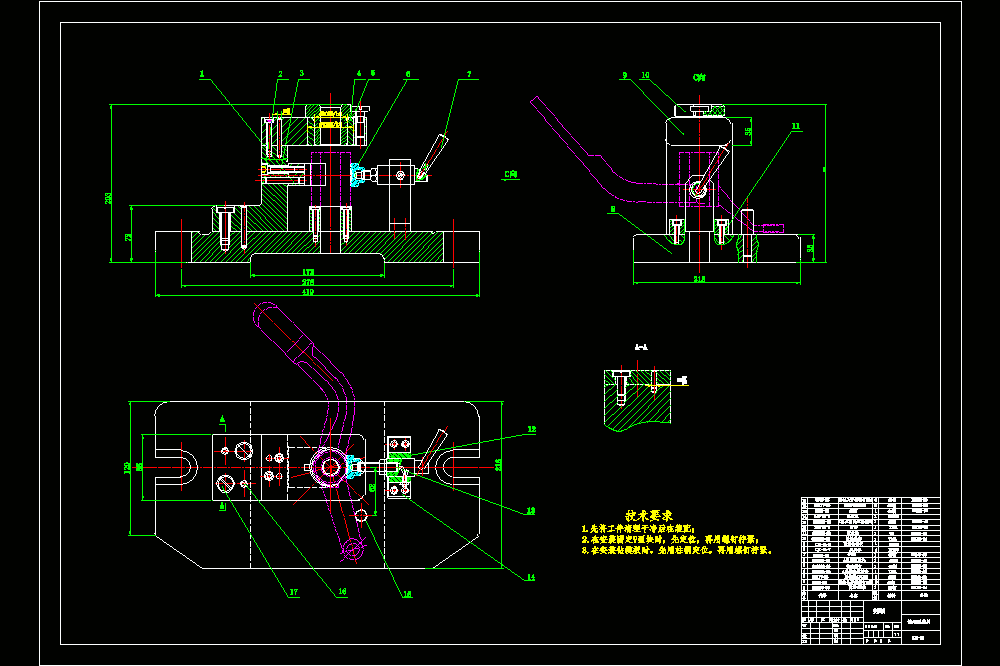Click part callout number 1

pyautogui.click(x=202, y=74)
